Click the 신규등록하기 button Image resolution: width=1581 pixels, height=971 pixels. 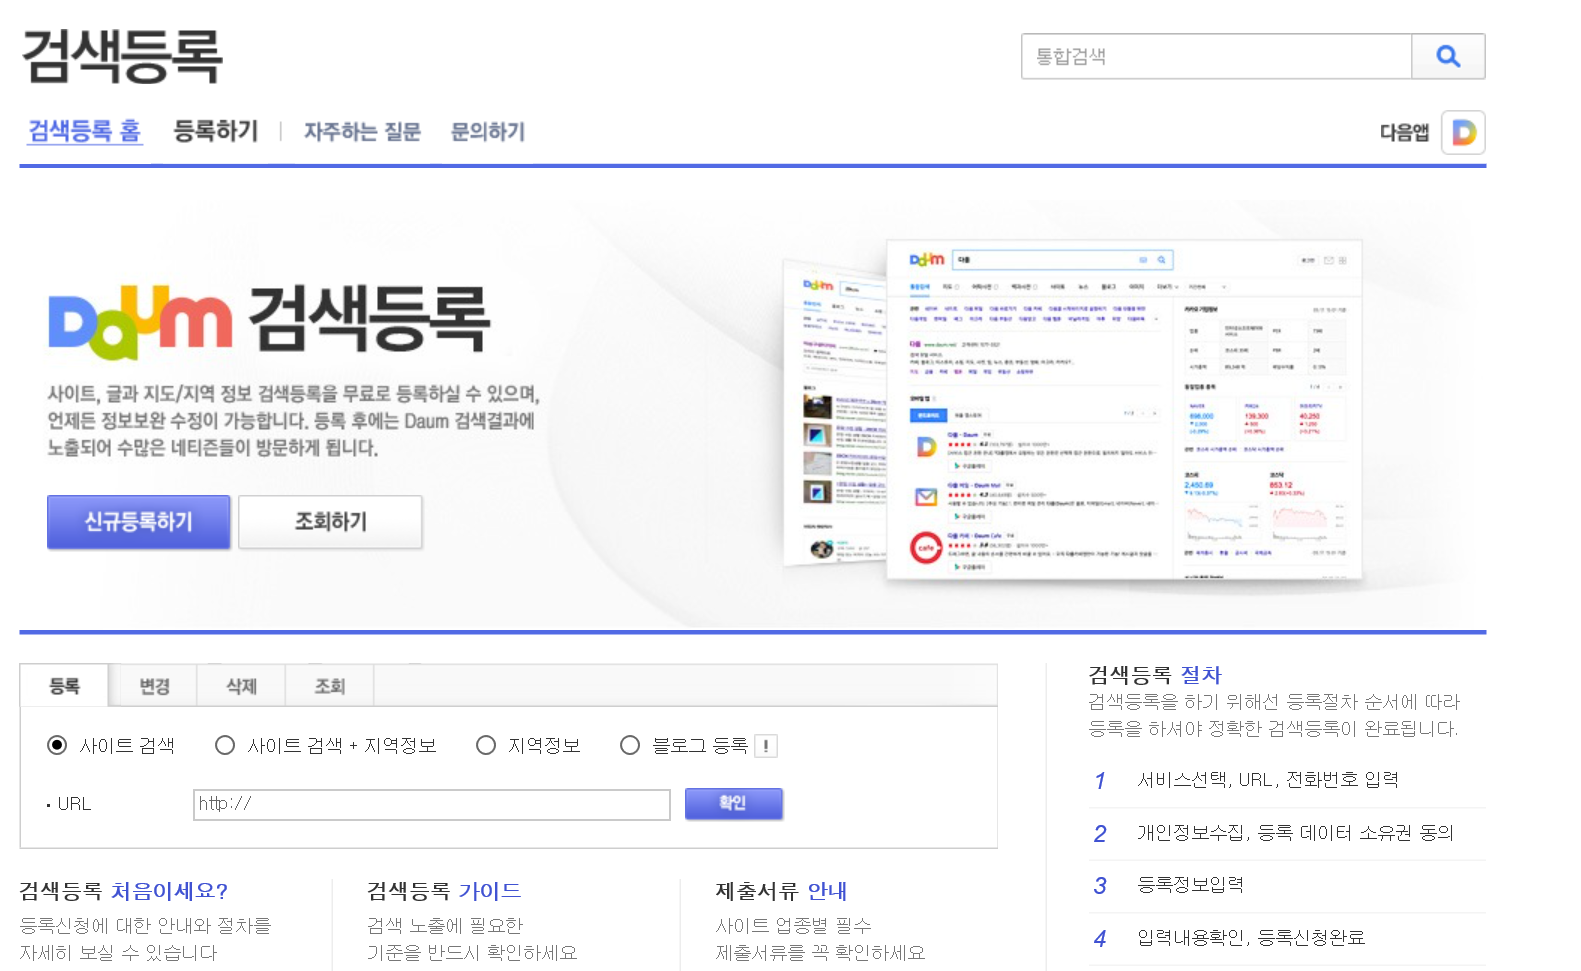point(139,521)
